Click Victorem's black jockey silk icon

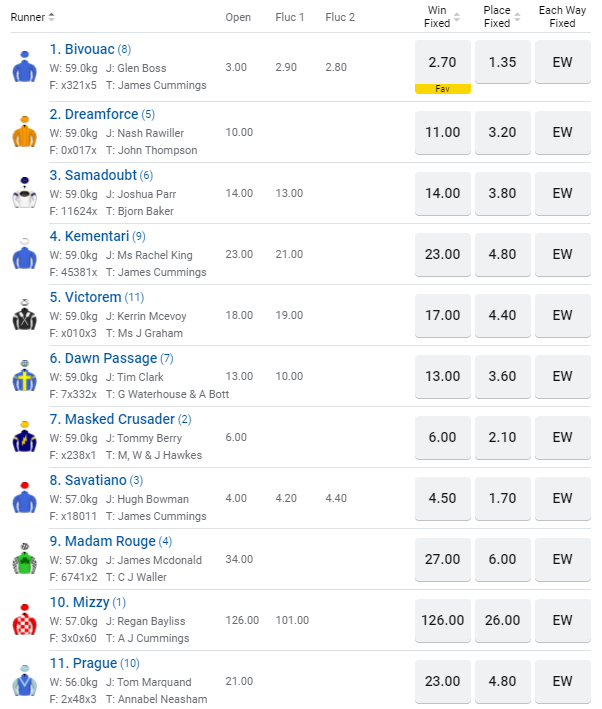(x=24, y=315)
